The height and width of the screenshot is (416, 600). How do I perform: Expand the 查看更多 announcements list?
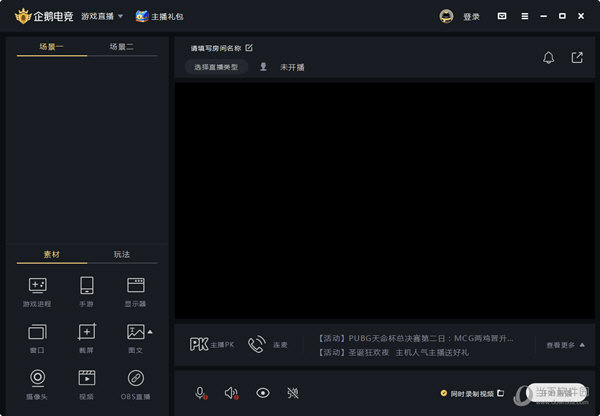[565, 345]
